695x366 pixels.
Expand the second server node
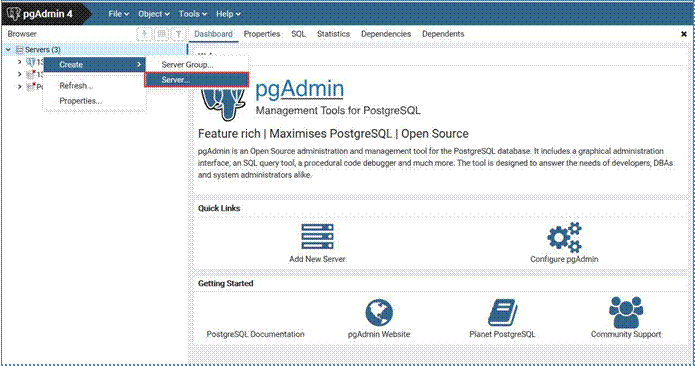(20, 74)
